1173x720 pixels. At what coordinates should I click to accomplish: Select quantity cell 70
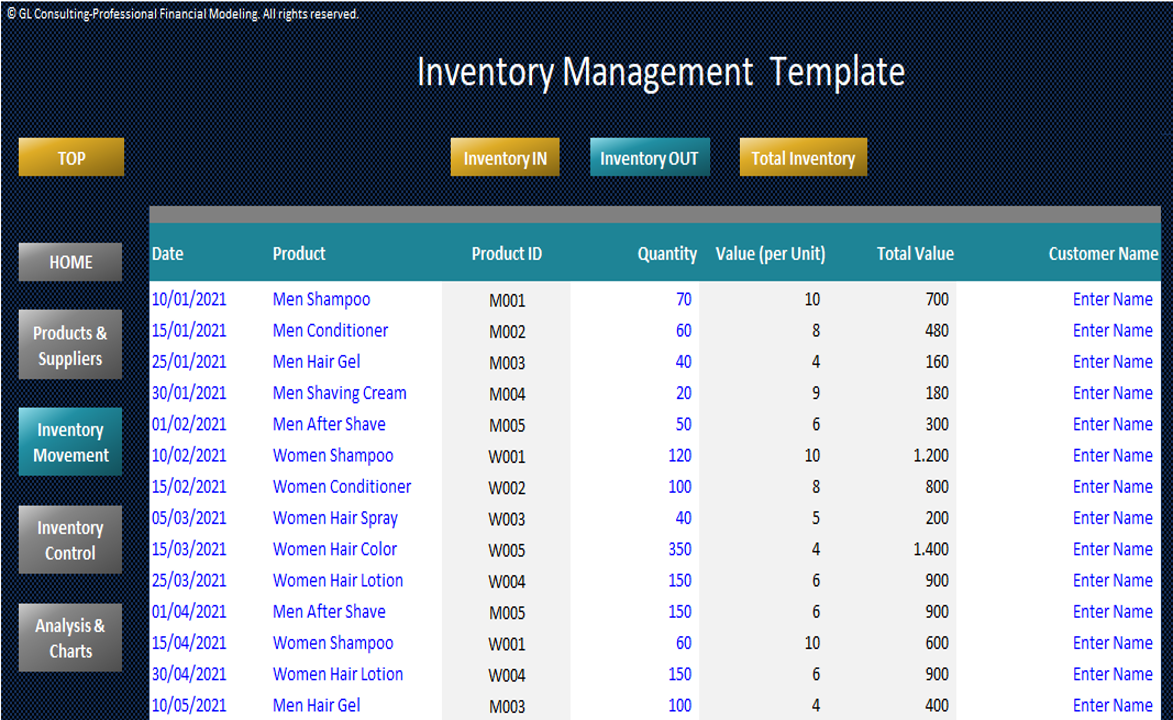(x=684, y=299)
